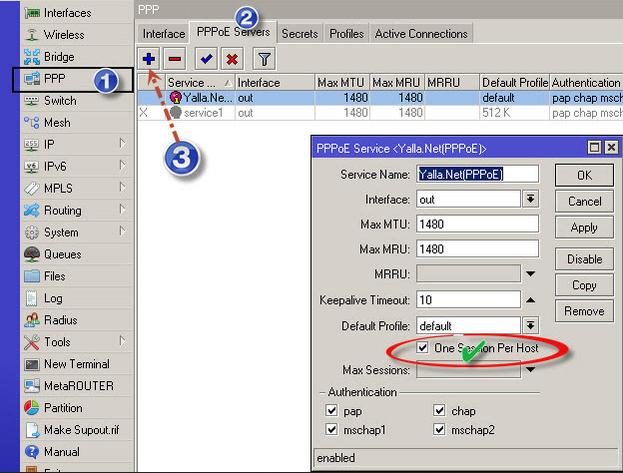Select Queues in the sidebar
This screenshot has width=623, height=473.
tap(62, 254)
